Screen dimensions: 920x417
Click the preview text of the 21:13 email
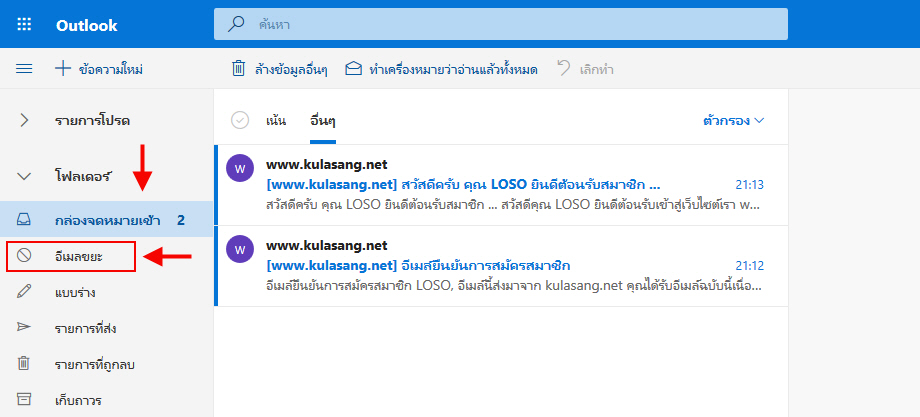click(513, 206)
